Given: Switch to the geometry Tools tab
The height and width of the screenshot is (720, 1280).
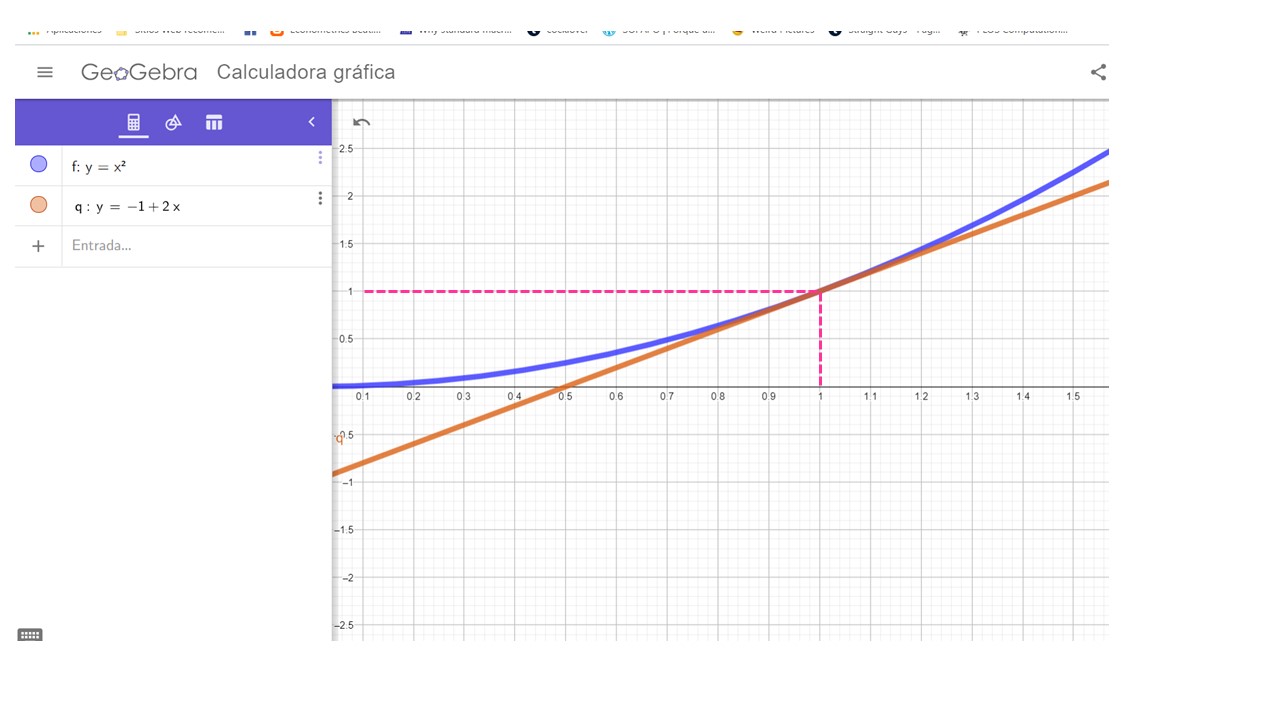Looking at the screenshot, I should [x=173, y=123].
